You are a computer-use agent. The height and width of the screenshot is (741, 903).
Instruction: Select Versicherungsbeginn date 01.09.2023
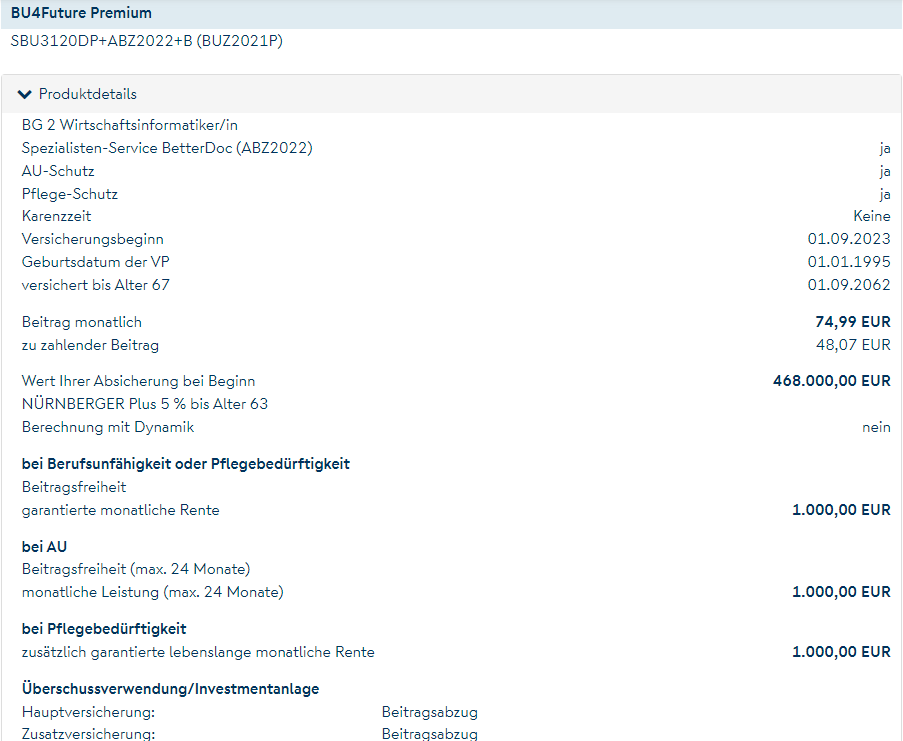[x=848, y=239]
